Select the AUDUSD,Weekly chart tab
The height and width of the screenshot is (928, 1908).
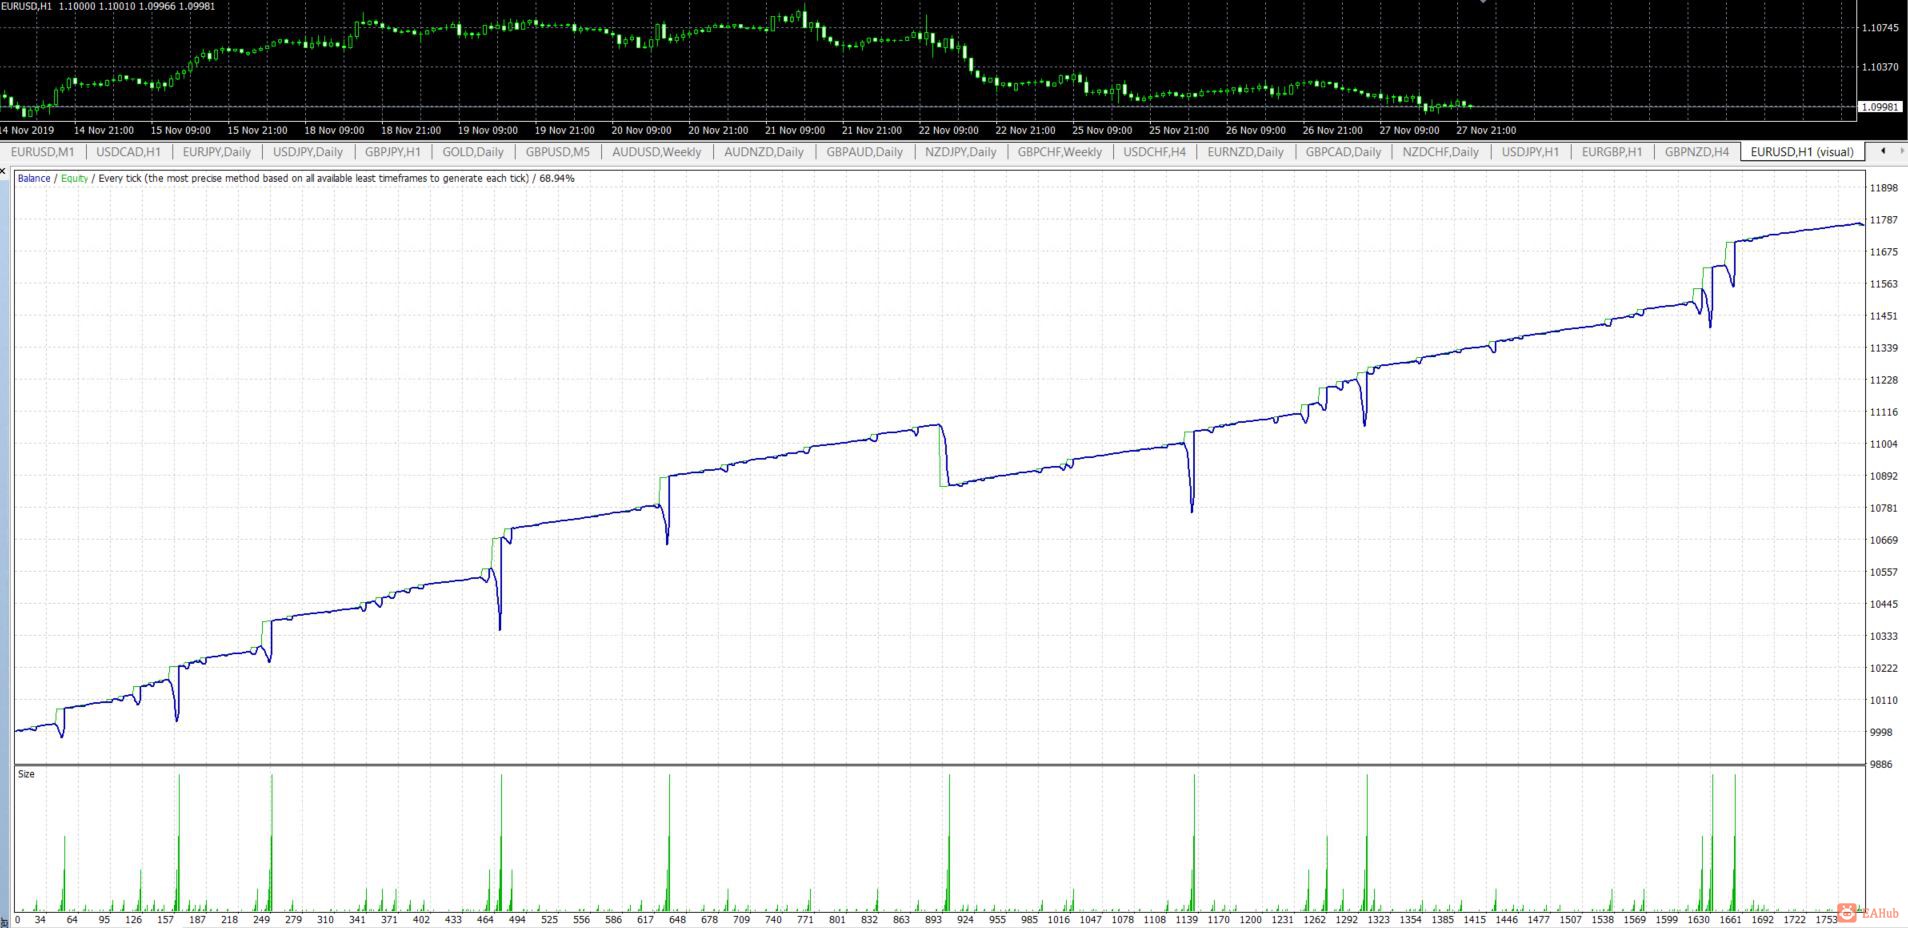coord(657,152)
